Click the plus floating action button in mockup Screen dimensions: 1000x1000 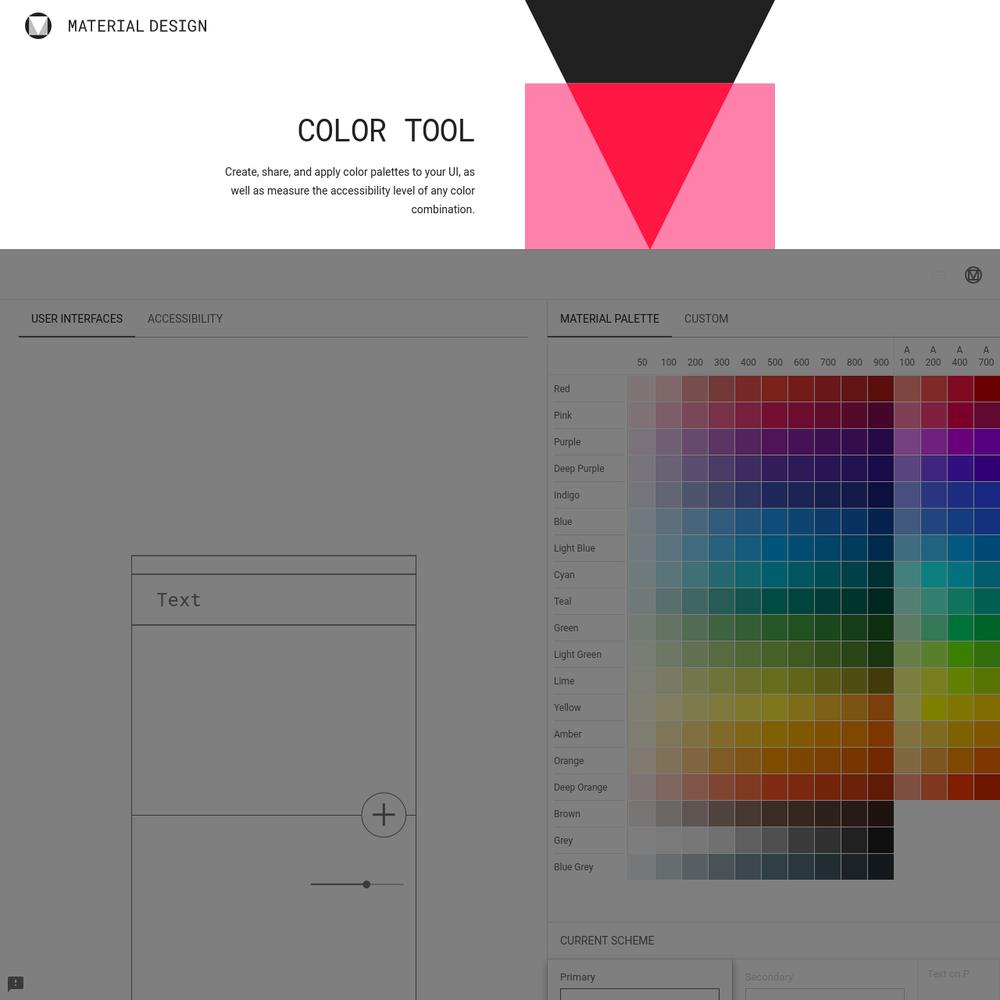point(383,814)
